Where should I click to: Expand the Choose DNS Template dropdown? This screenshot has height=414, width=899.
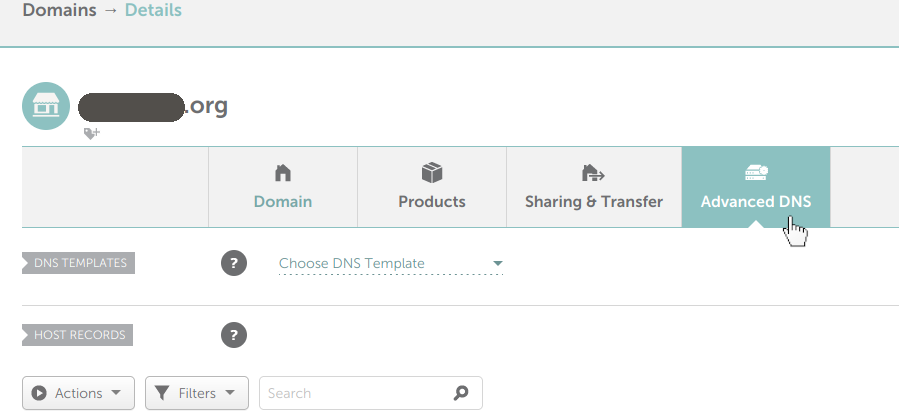pos(390,264)
